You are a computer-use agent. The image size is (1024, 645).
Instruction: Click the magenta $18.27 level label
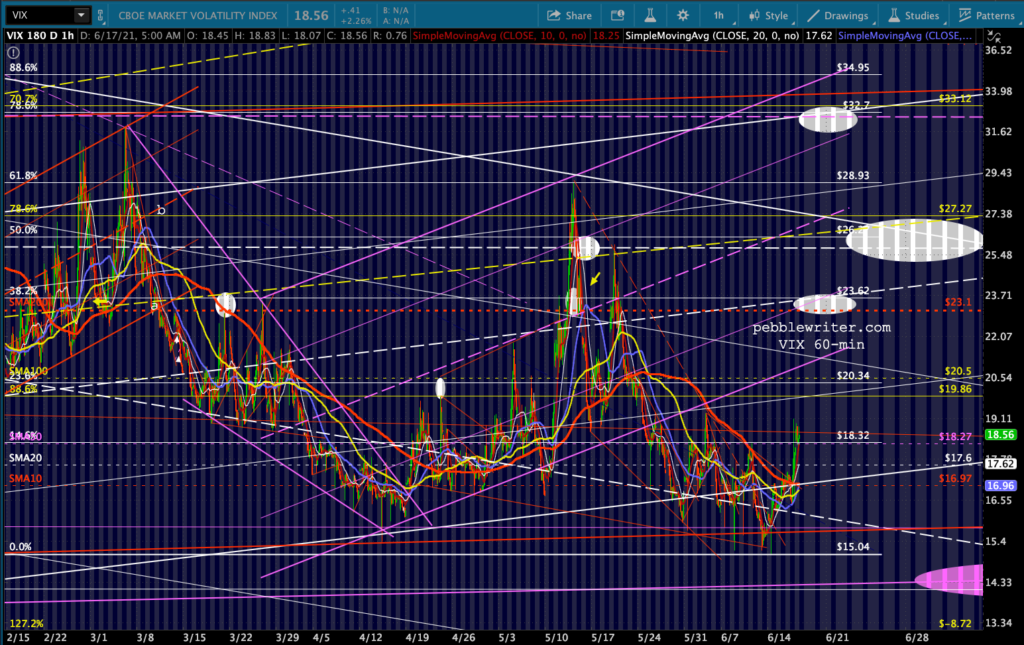[x=955, y=436]
